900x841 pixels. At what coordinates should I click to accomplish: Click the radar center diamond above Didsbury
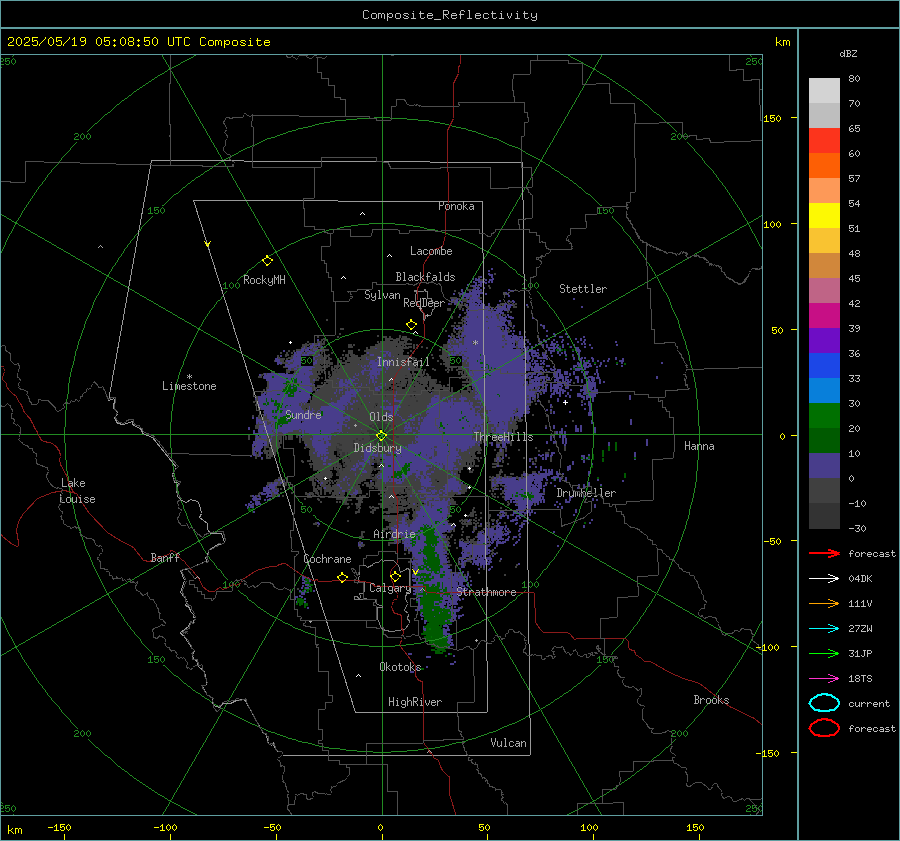click(381, 436)
